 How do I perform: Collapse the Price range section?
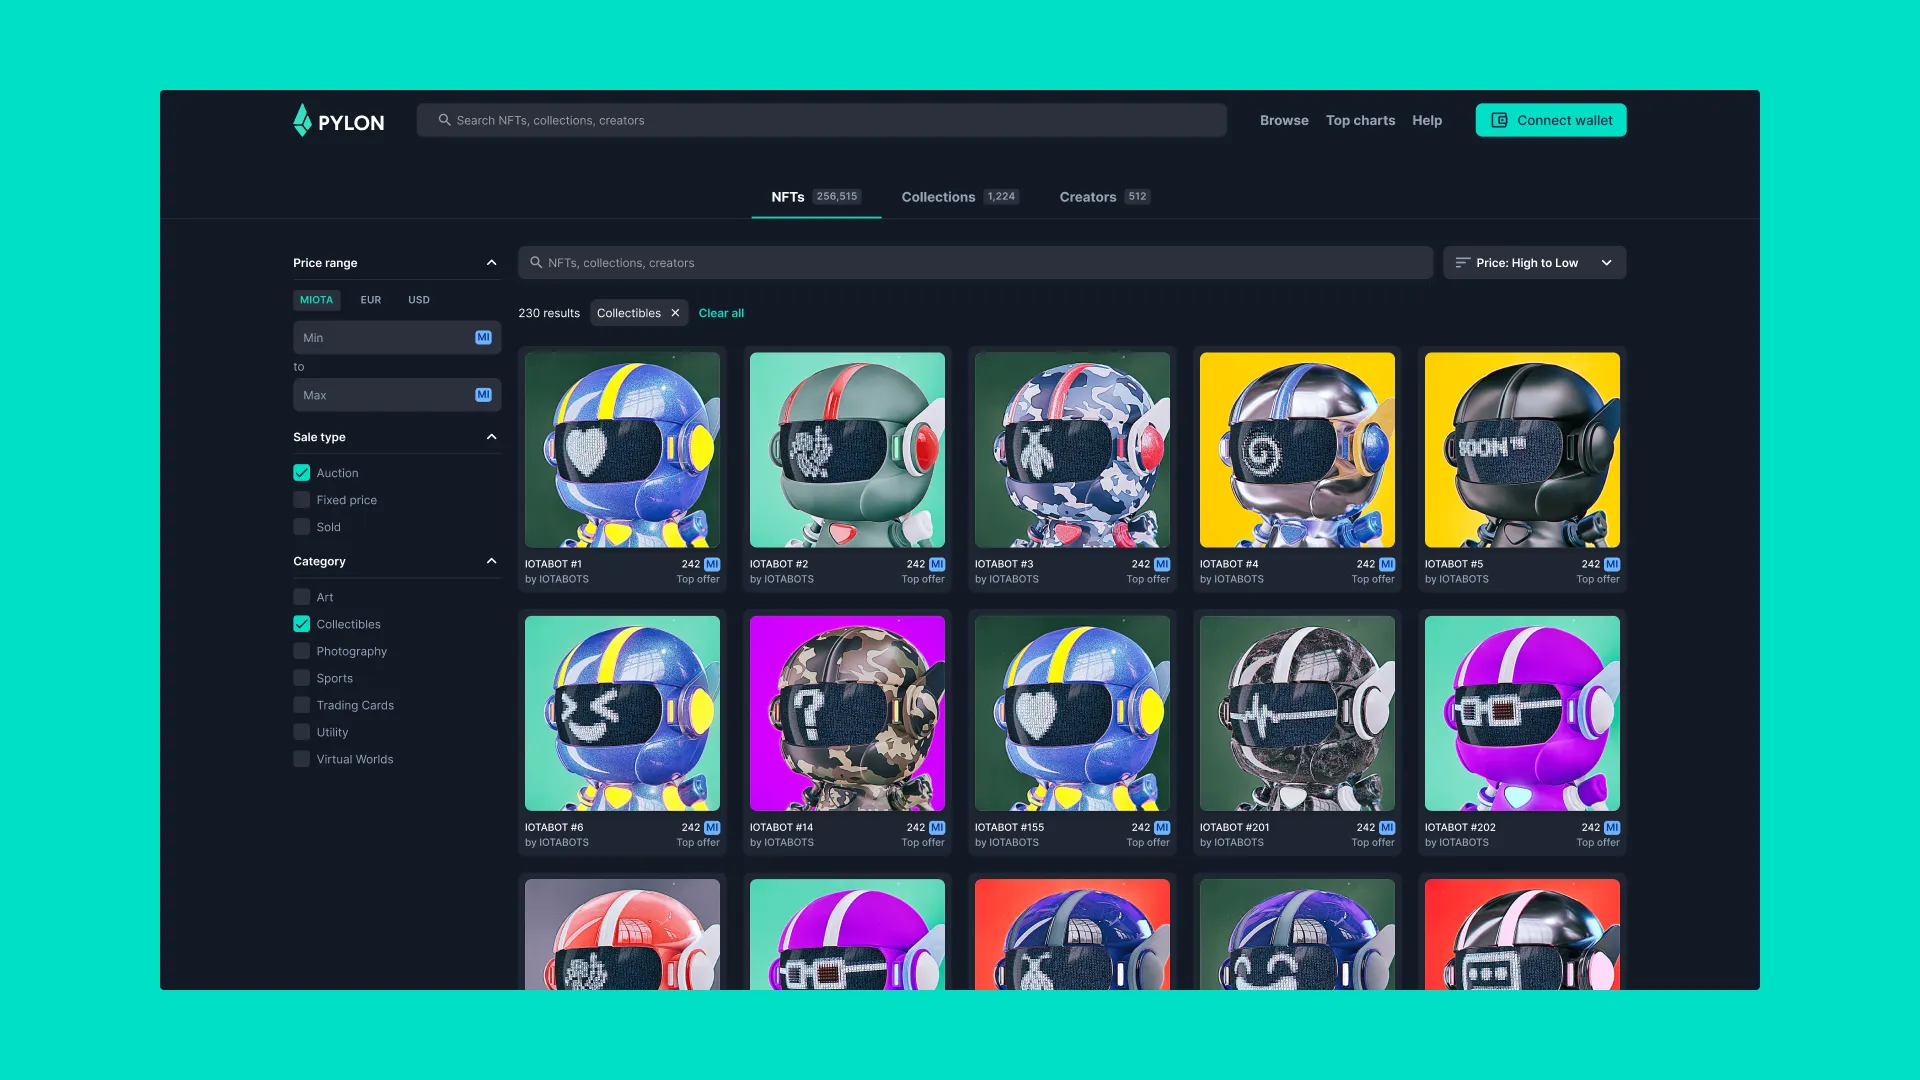click(491, 262)
